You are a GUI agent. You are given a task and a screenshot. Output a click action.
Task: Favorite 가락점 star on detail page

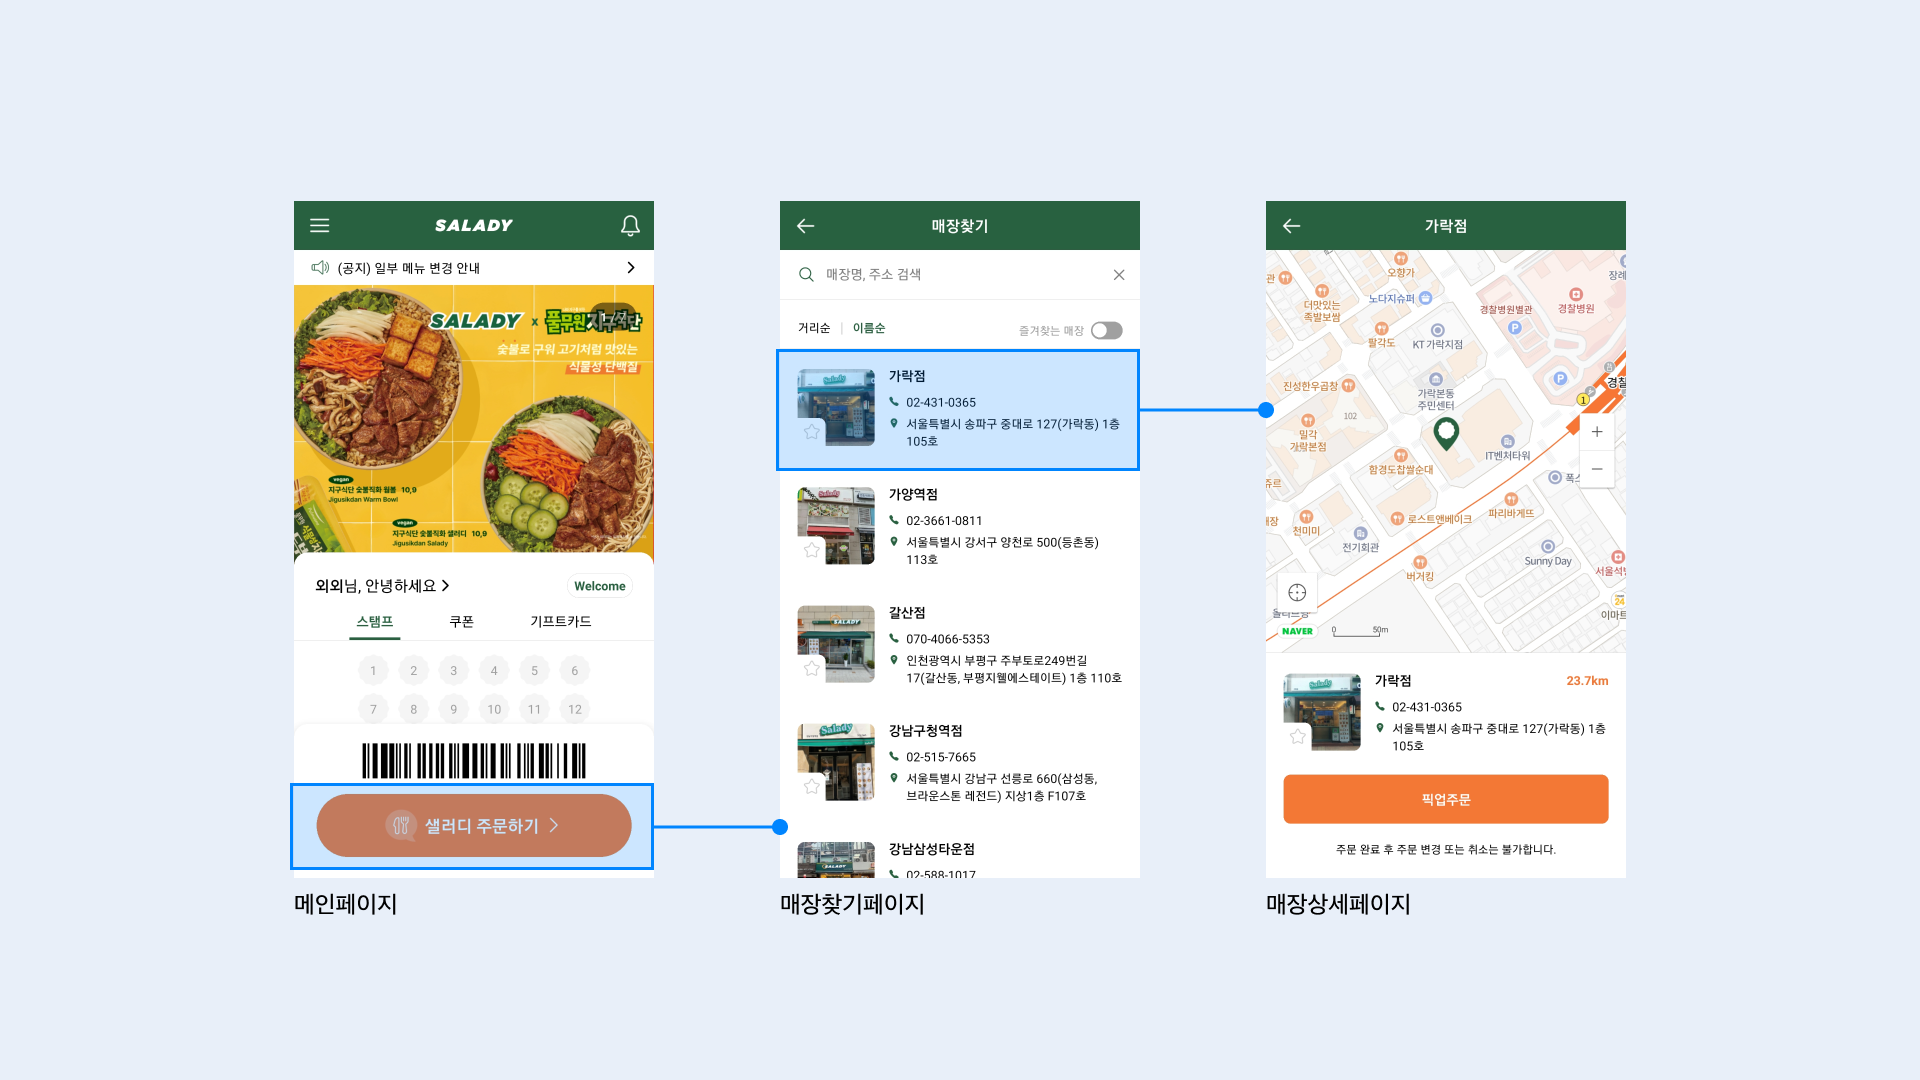[x=1298, y=736]
